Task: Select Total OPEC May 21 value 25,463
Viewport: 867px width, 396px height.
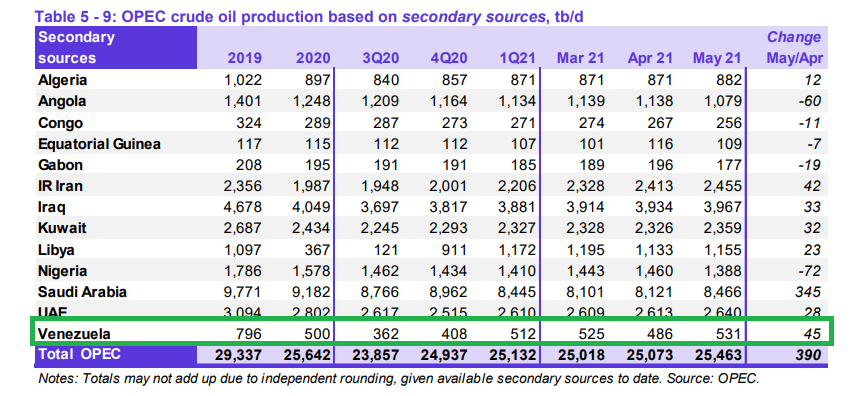Action: point(717,355)
